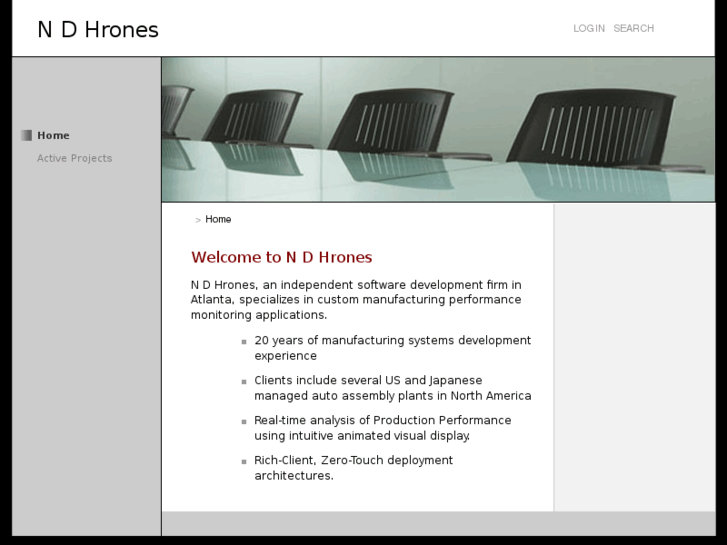The image size is (727, 545).
Task: Click the 'Rich-Client, Zero-Touch deployment' bullet
Action: pos(353,468)
